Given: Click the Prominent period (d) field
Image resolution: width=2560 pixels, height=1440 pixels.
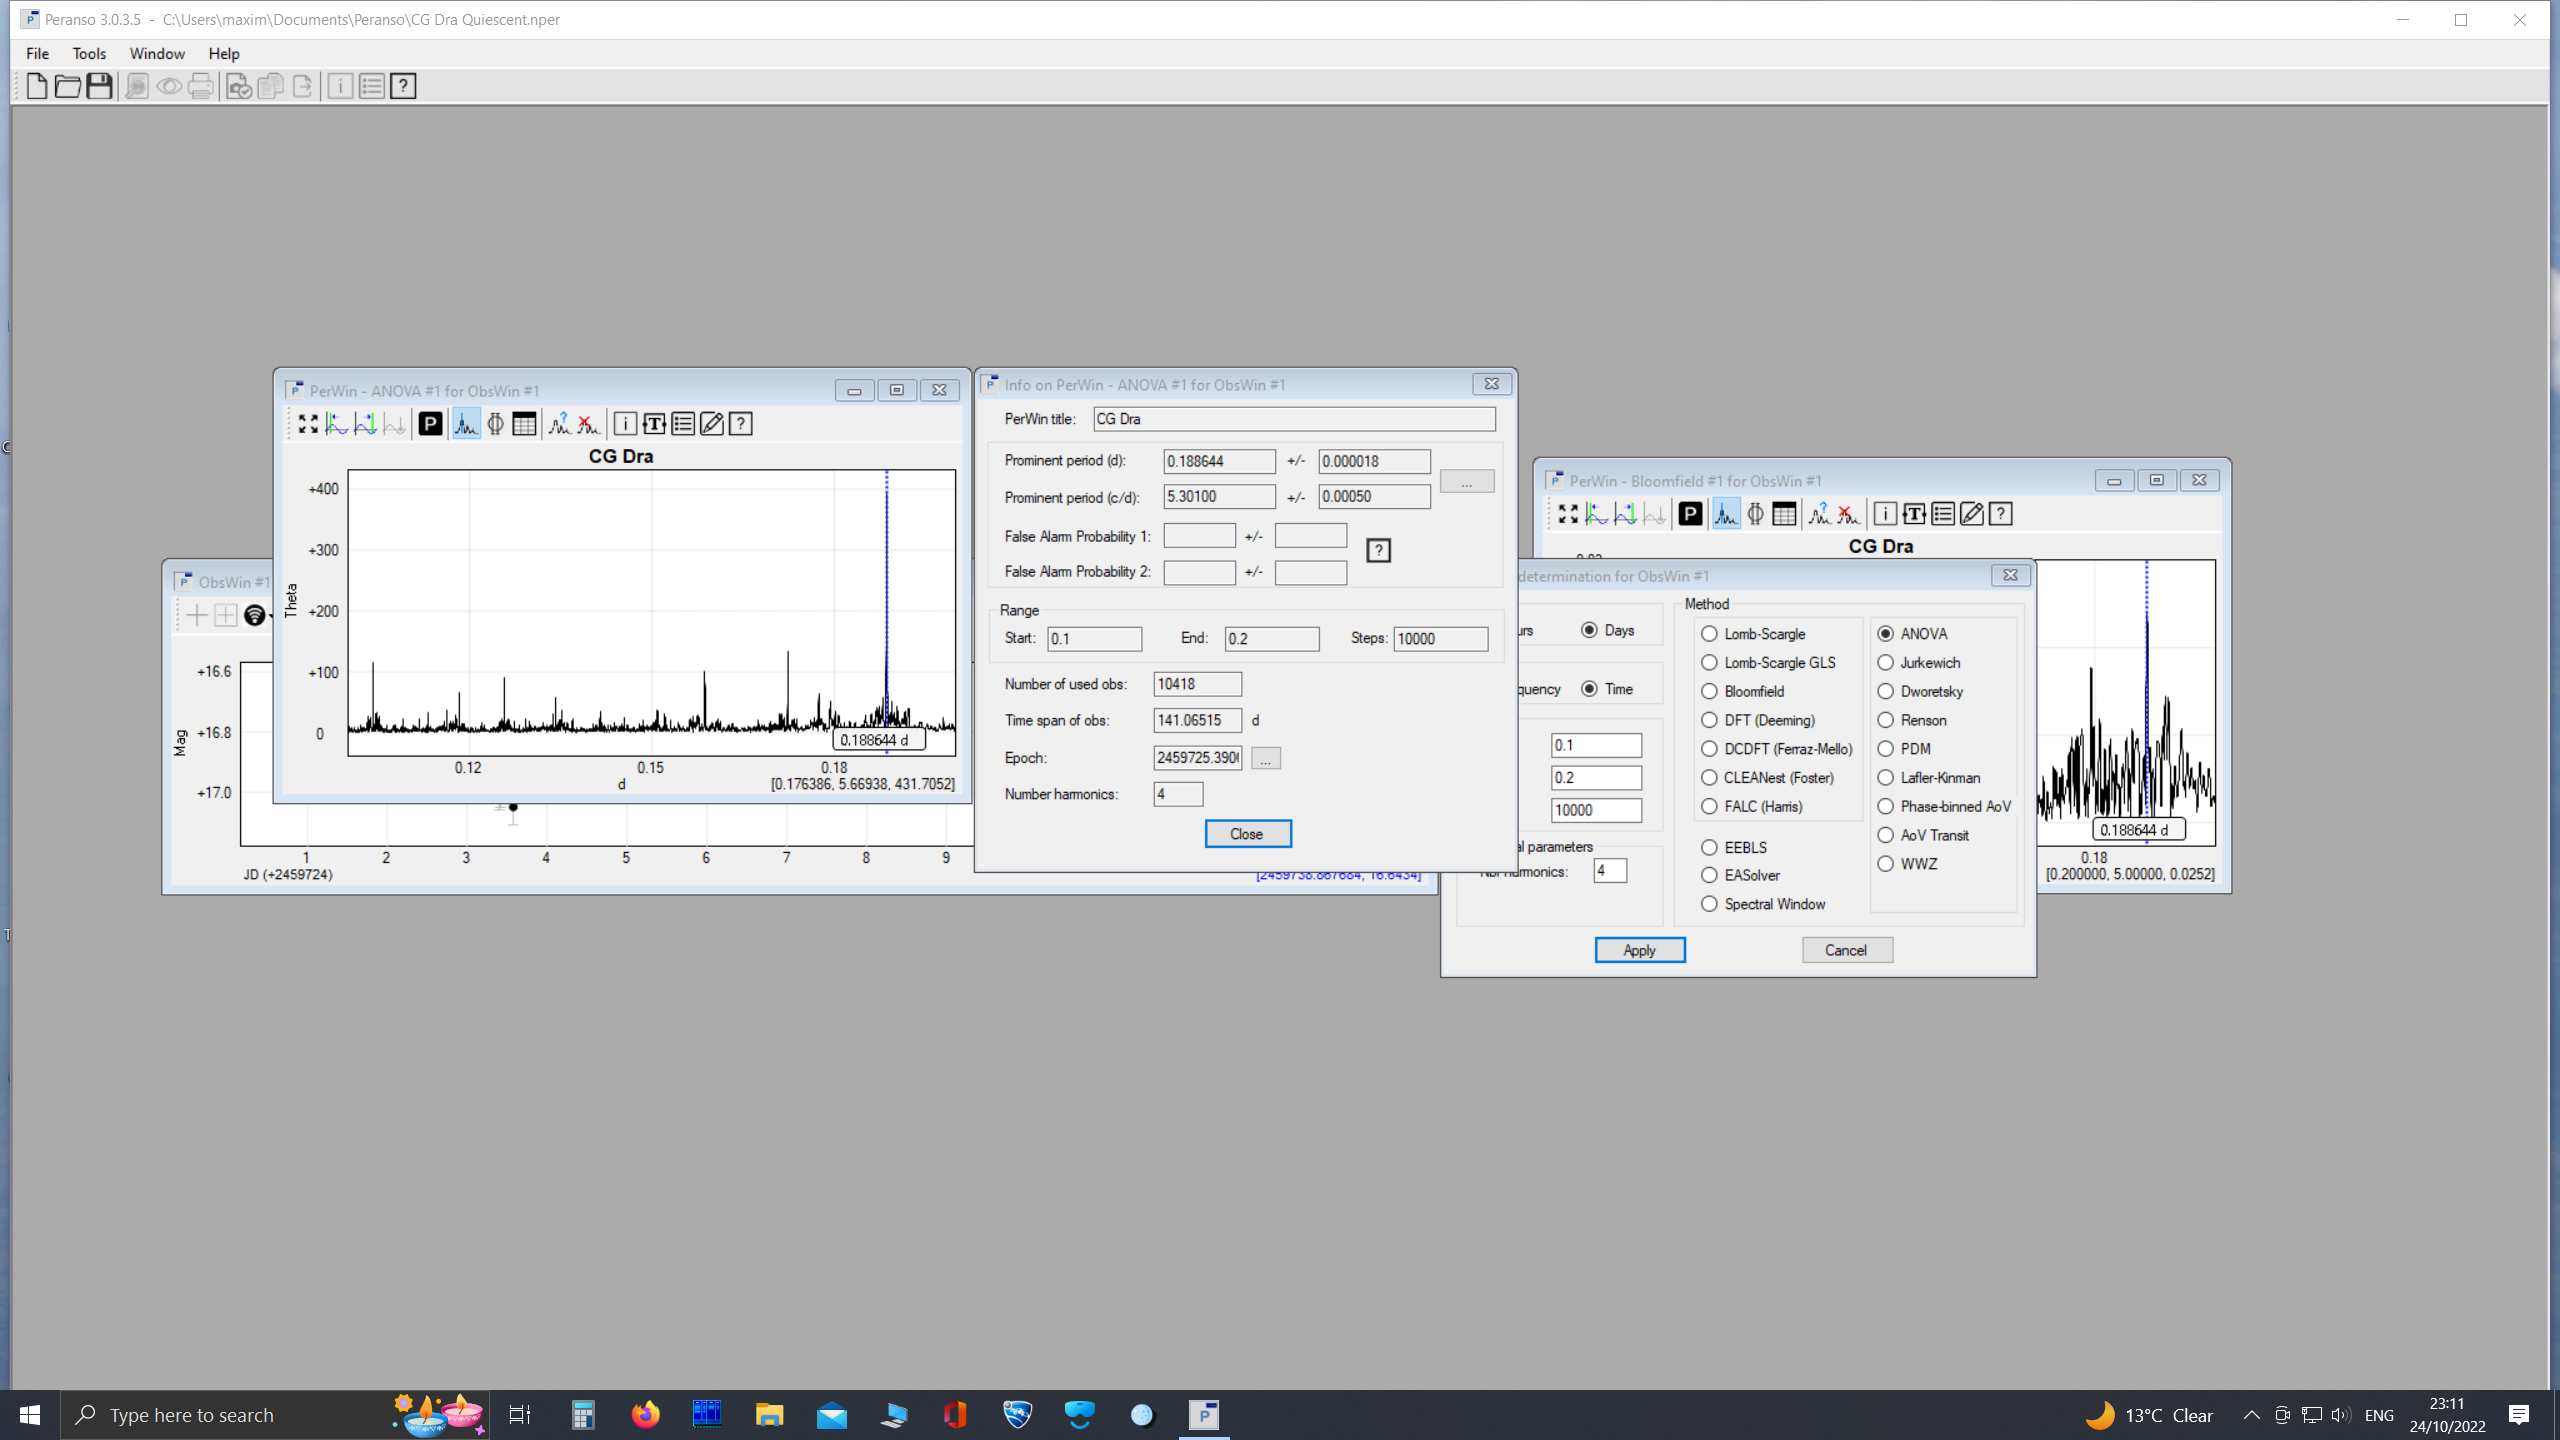Looking at the screenshot, I should (1219, 461).
